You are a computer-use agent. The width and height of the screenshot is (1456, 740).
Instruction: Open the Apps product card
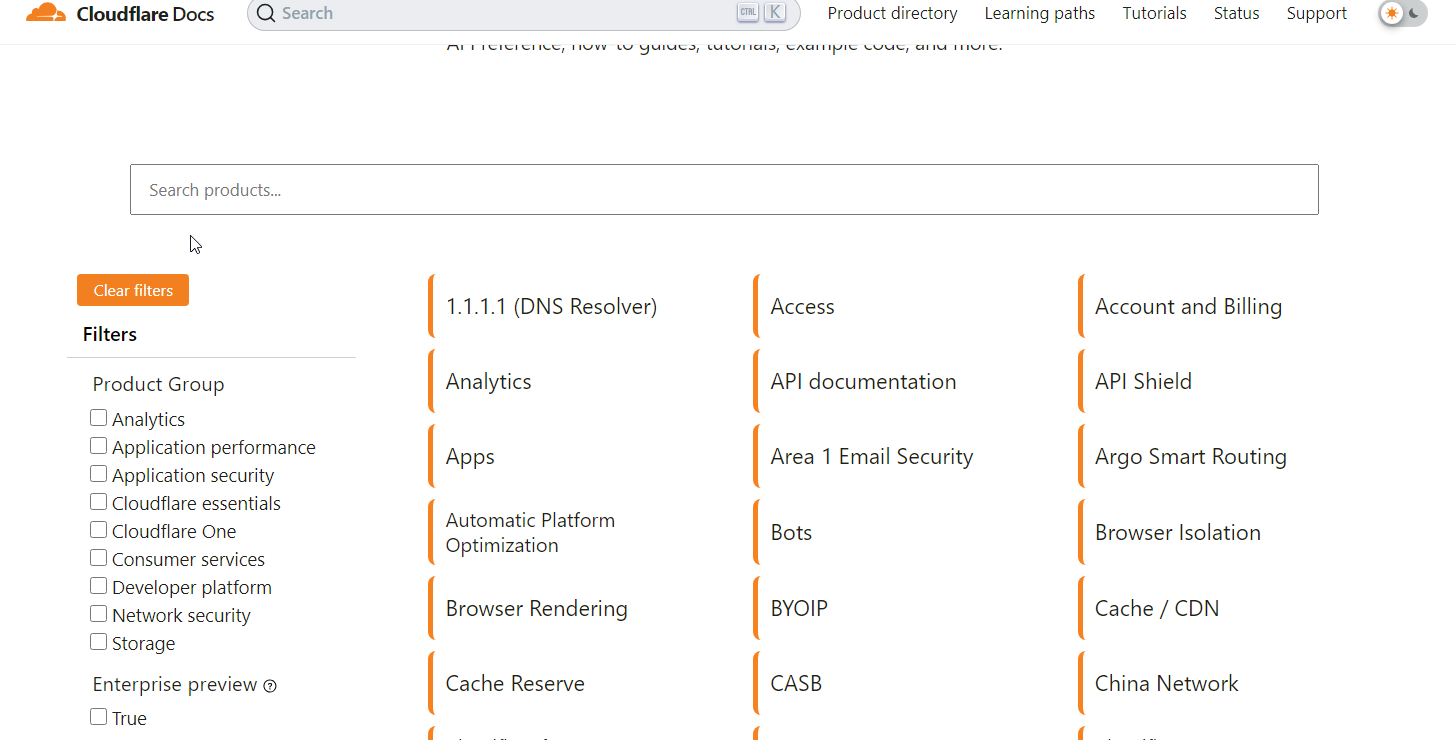pos(582,456)
